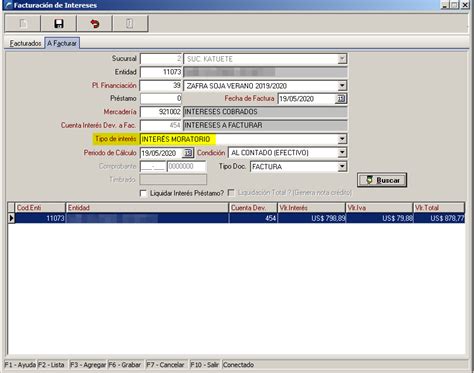Click the Cod.Enti column header
The width and height of the screenshot is (474, 373).
pos(40,208)
